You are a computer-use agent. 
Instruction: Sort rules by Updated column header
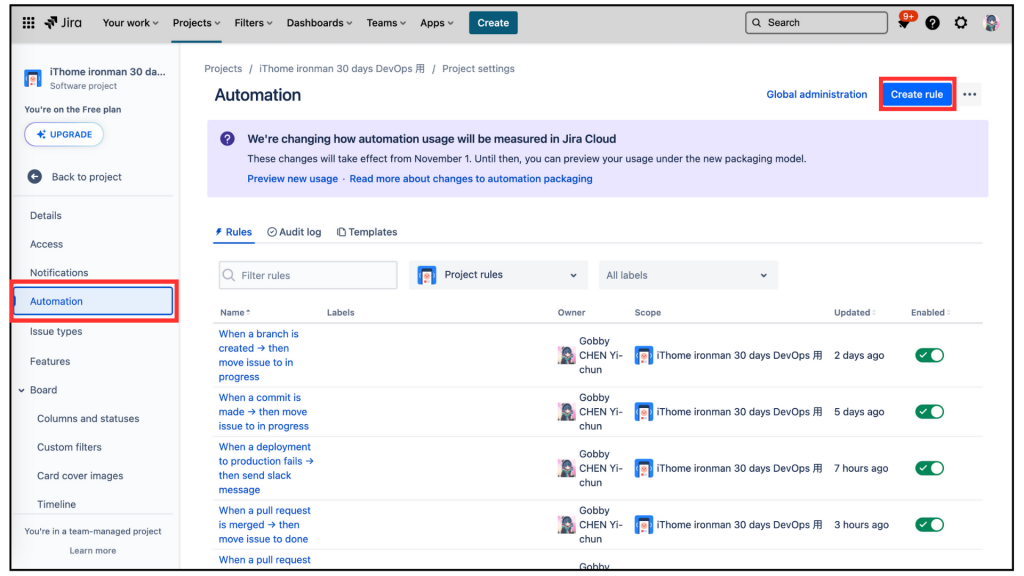pyautogui.click(x=855, y=313)
